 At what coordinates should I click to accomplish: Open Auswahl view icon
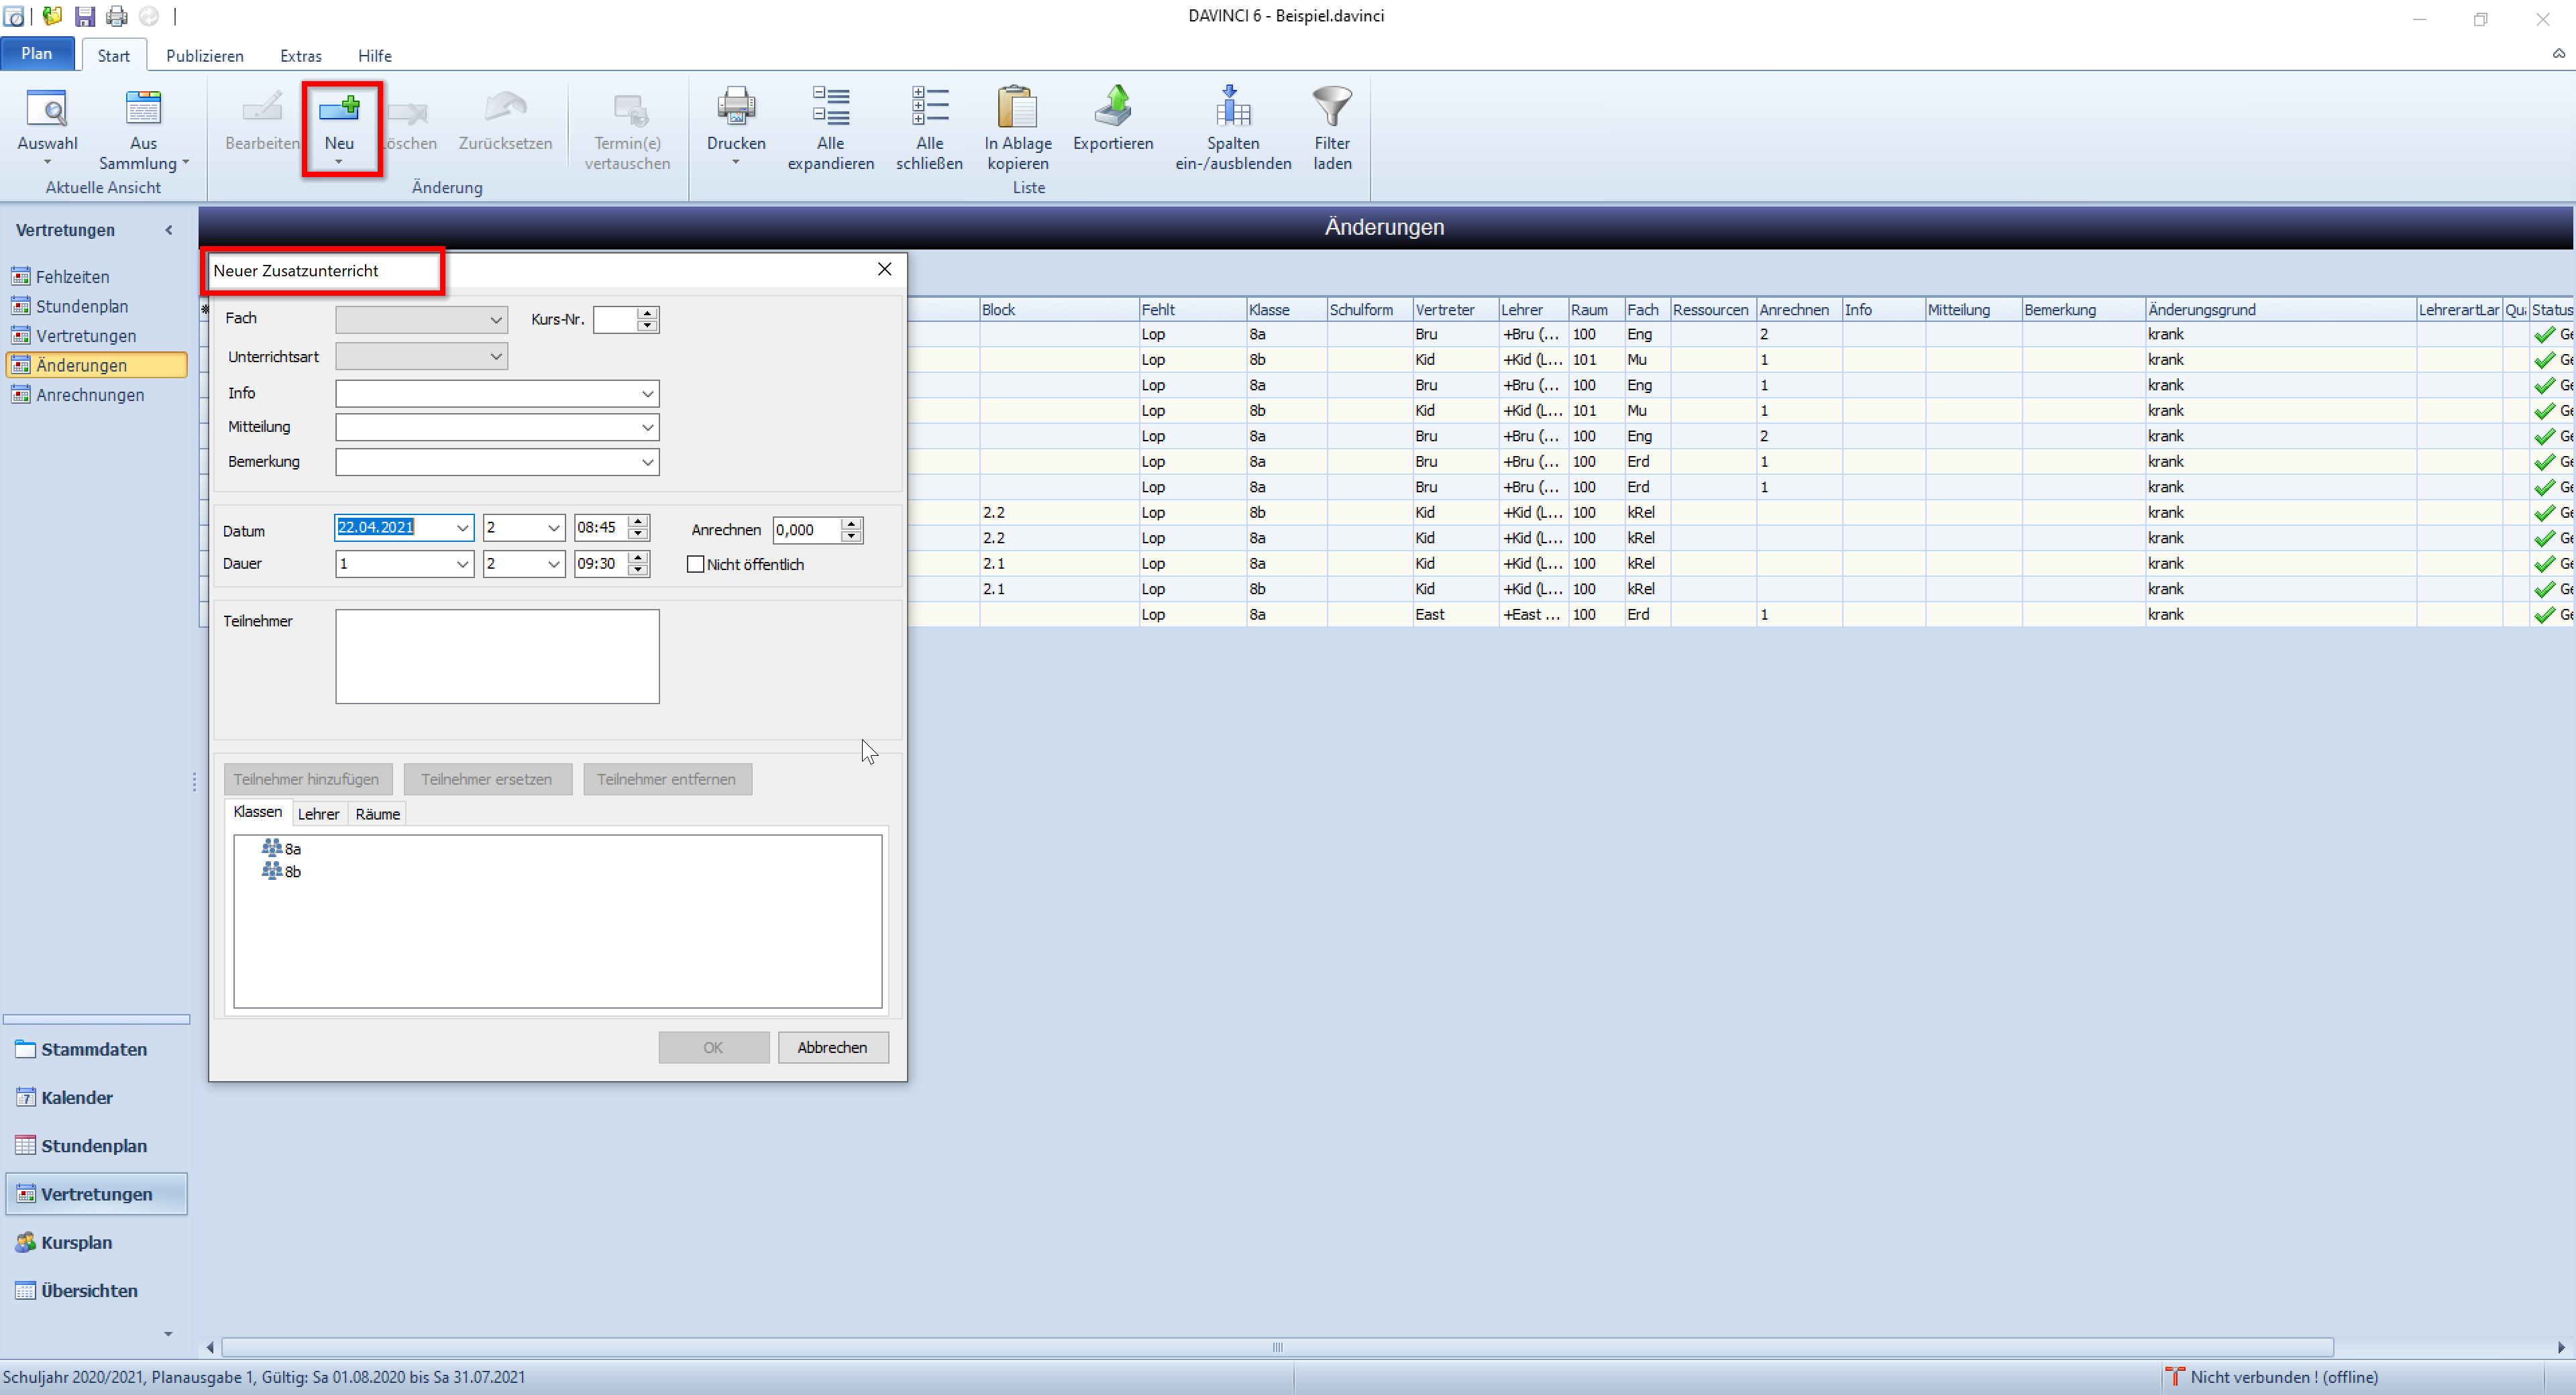(47, 108)
